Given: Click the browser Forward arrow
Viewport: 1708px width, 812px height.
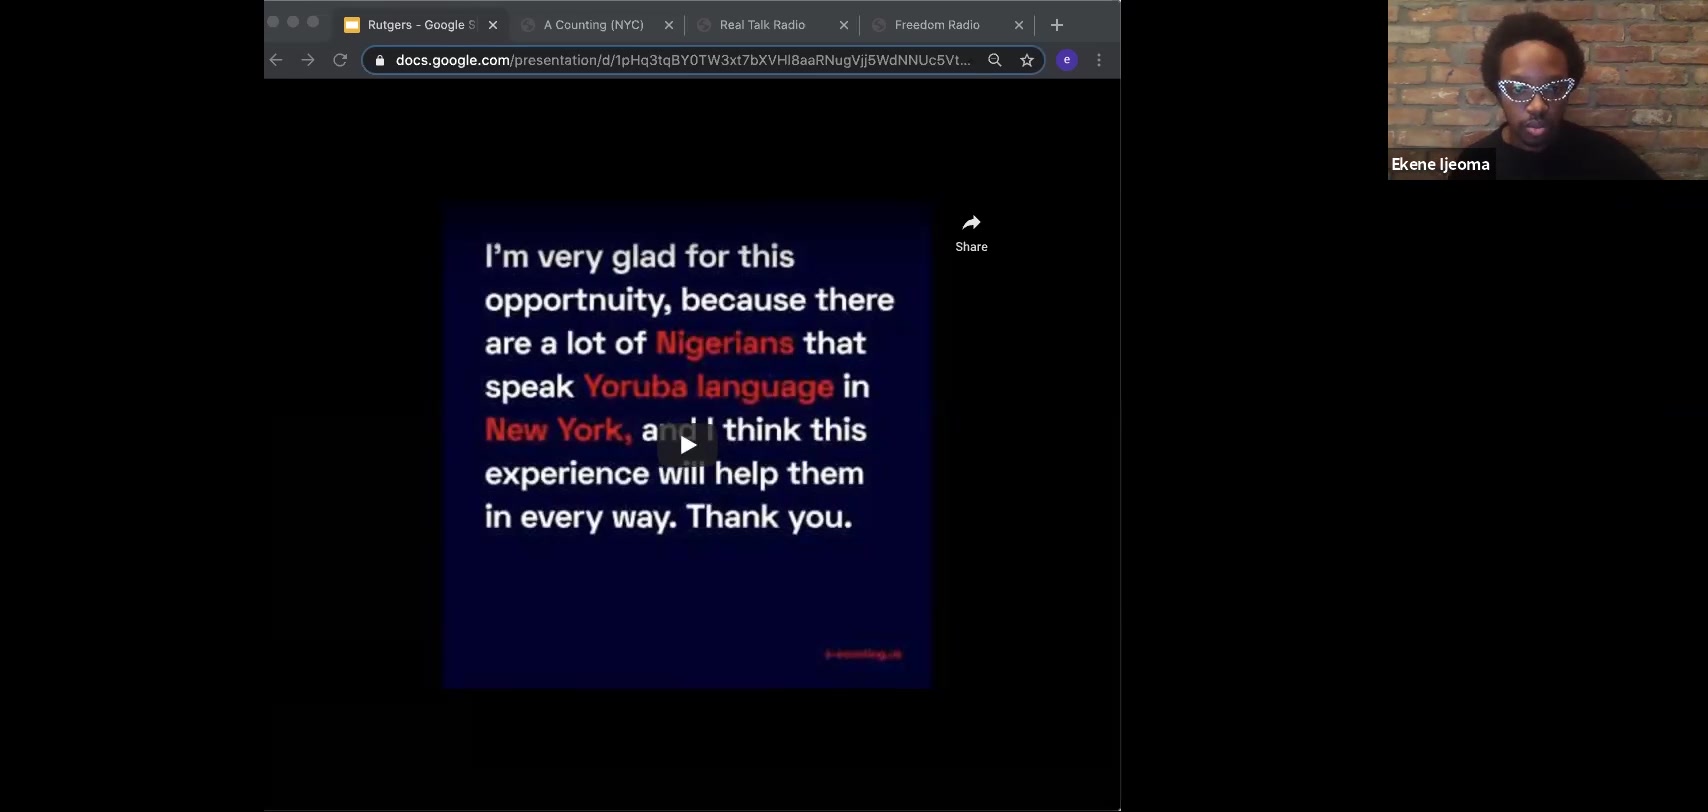Looking at the screenshot, I should (x=308, y=60).
